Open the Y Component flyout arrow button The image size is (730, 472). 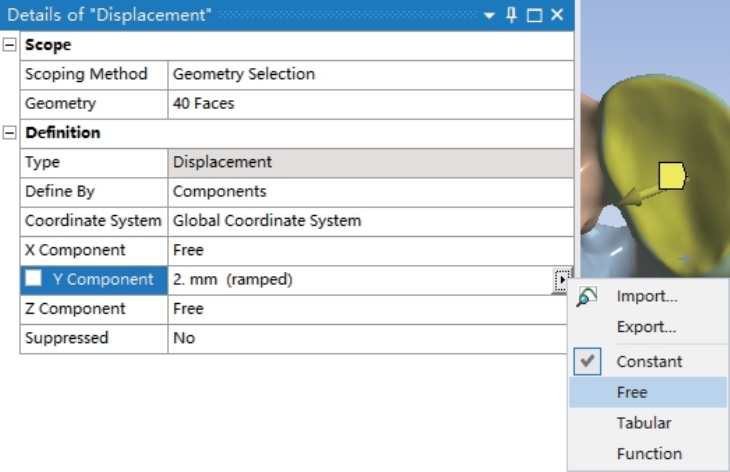[x=562, y=280]
